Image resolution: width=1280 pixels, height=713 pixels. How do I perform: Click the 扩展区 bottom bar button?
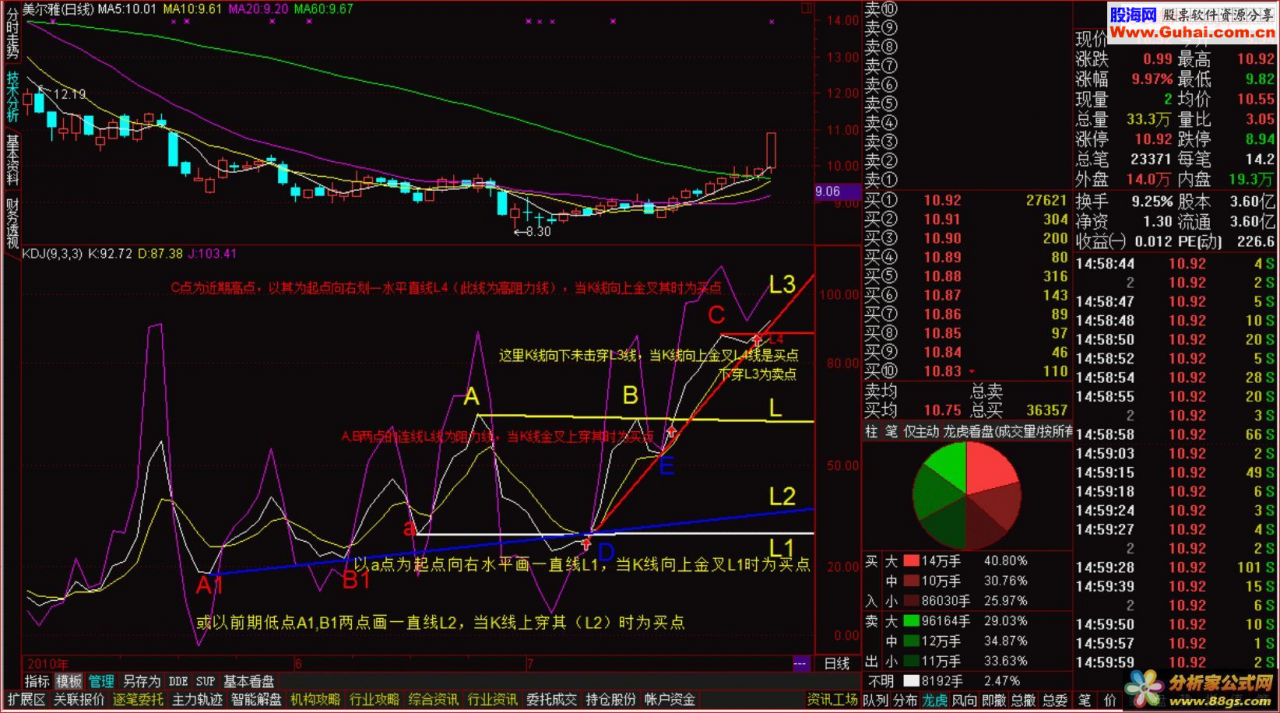pos(26,700)
